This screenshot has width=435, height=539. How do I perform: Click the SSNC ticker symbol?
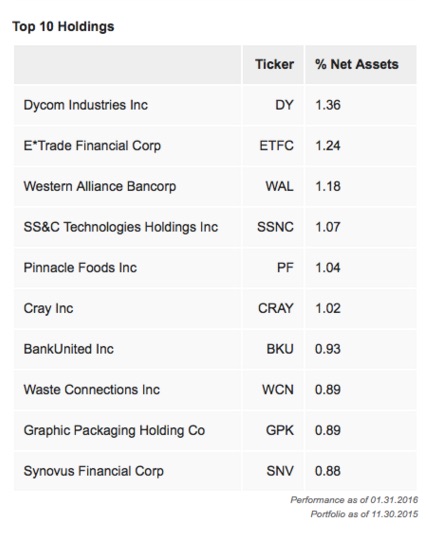pyautogui.click(x=275, y=227)
